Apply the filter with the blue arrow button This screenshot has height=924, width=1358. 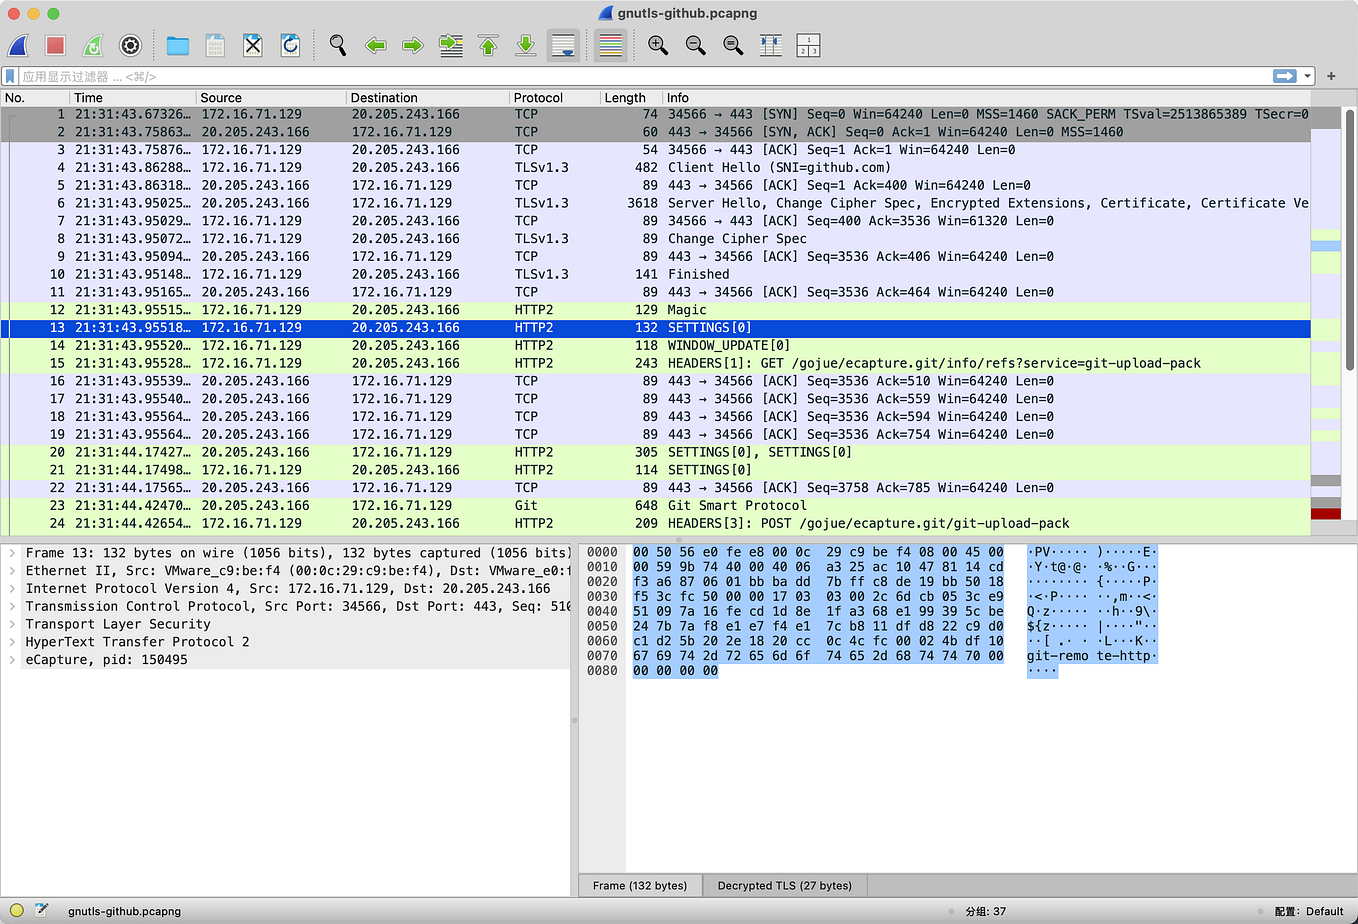pos(1284,75)
